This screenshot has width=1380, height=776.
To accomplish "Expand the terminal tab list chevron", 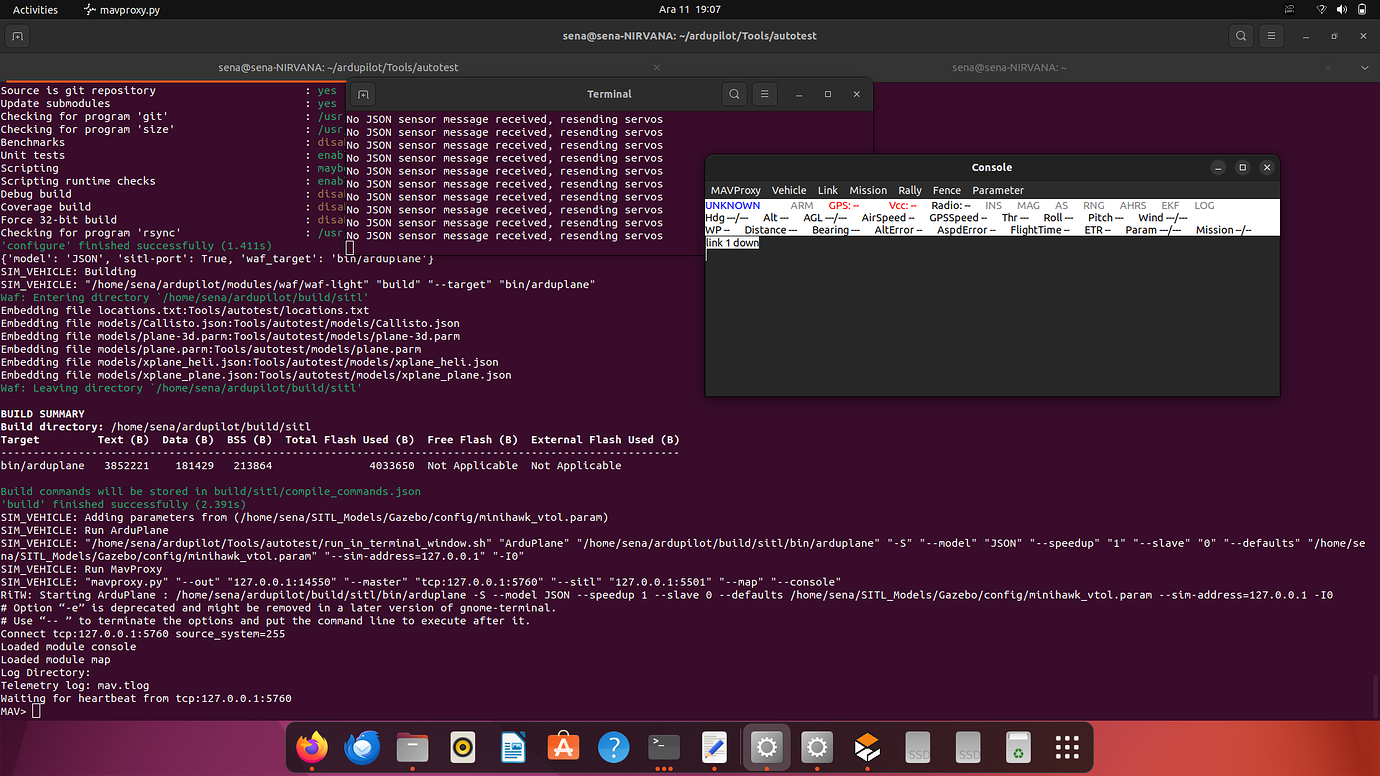I will click(1365, 68).
